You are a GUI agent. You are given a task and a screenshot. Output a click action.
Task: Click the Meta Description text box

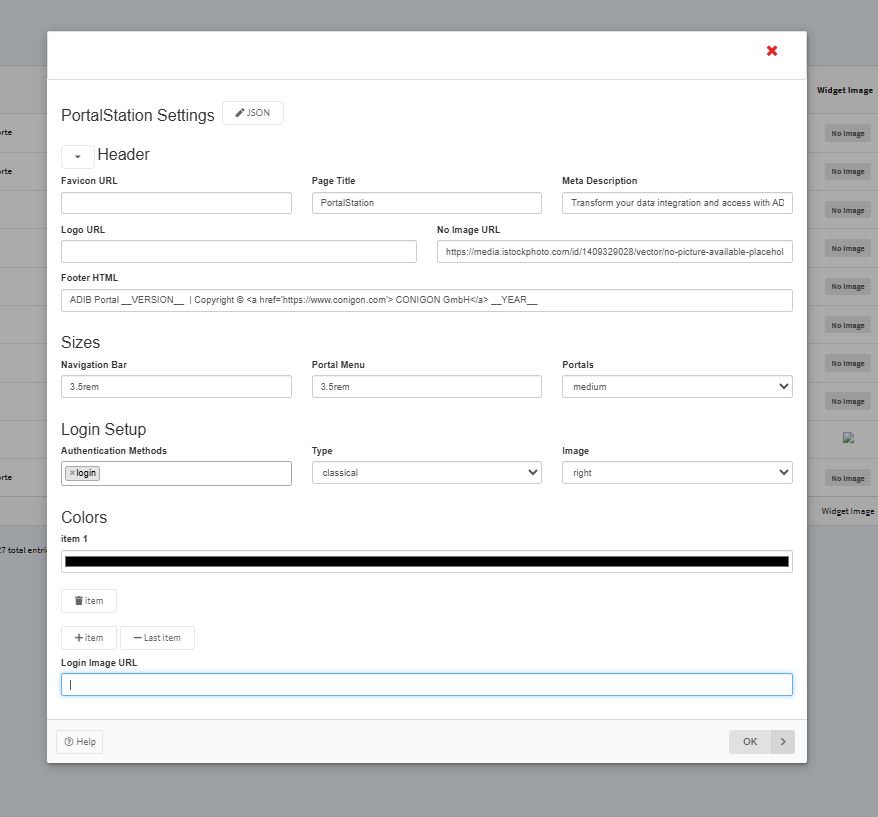[677, 203]
